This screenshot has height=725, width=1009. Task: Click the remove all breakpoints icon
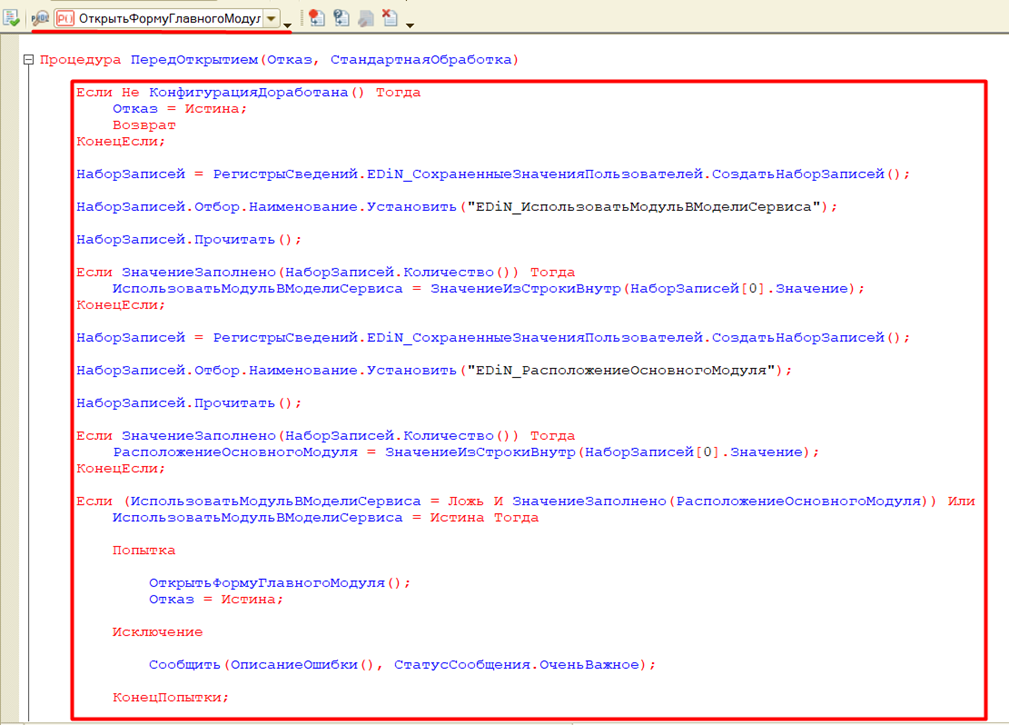click(x=390, y=18)
